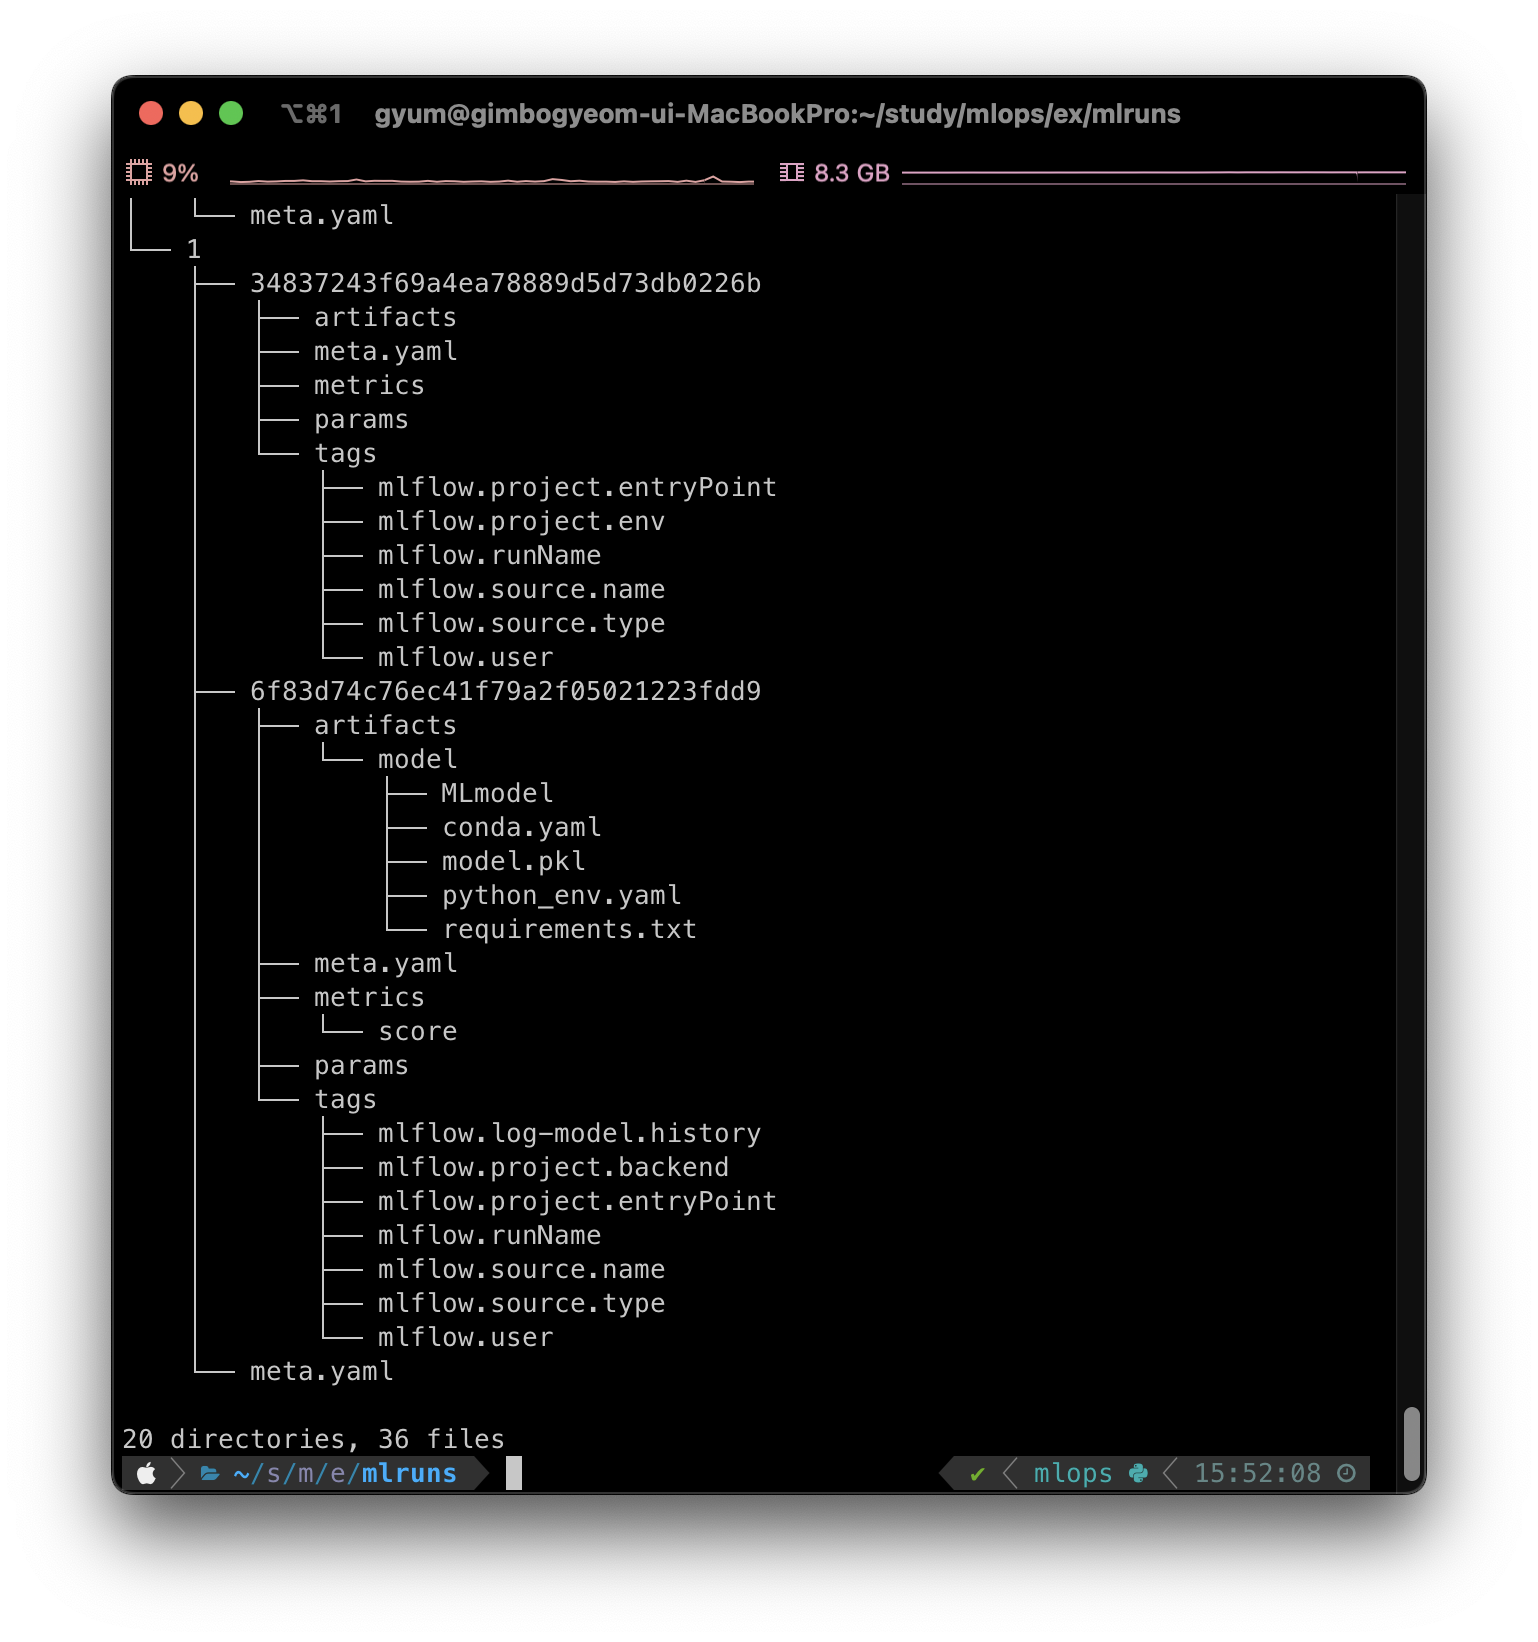This screenshot has width=1538, height=1642.
Task: Click first mlflow.project.entryPoint entry
Action: (x=578, y=487)
